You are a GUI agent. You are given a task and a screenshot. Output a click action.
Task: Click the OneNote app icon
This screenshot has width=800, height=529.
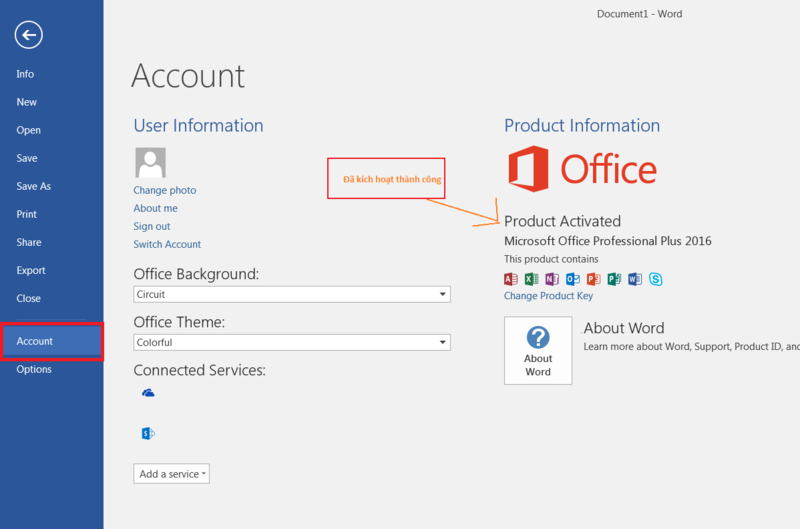552,279
